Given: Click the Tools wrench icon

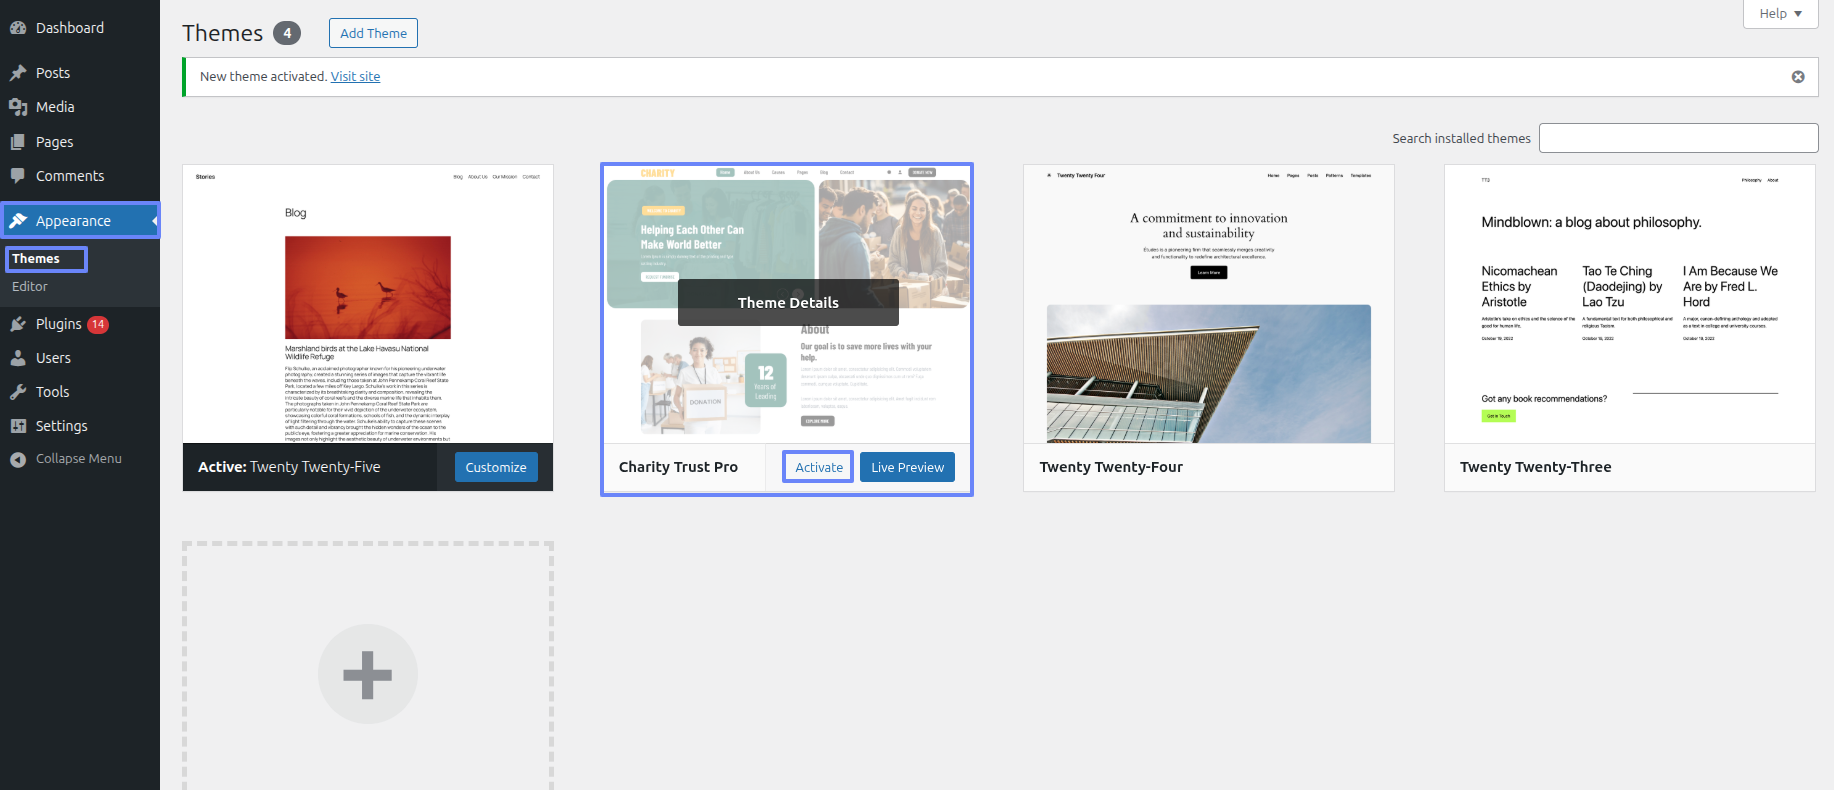Looking at the screenshot, I should [x=18, y=392].
